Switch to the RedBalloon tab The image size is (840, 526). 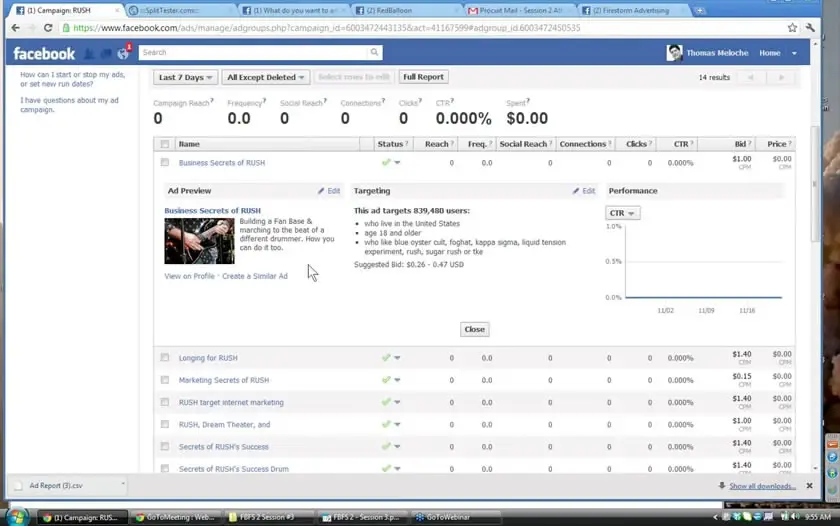point(406,11)
